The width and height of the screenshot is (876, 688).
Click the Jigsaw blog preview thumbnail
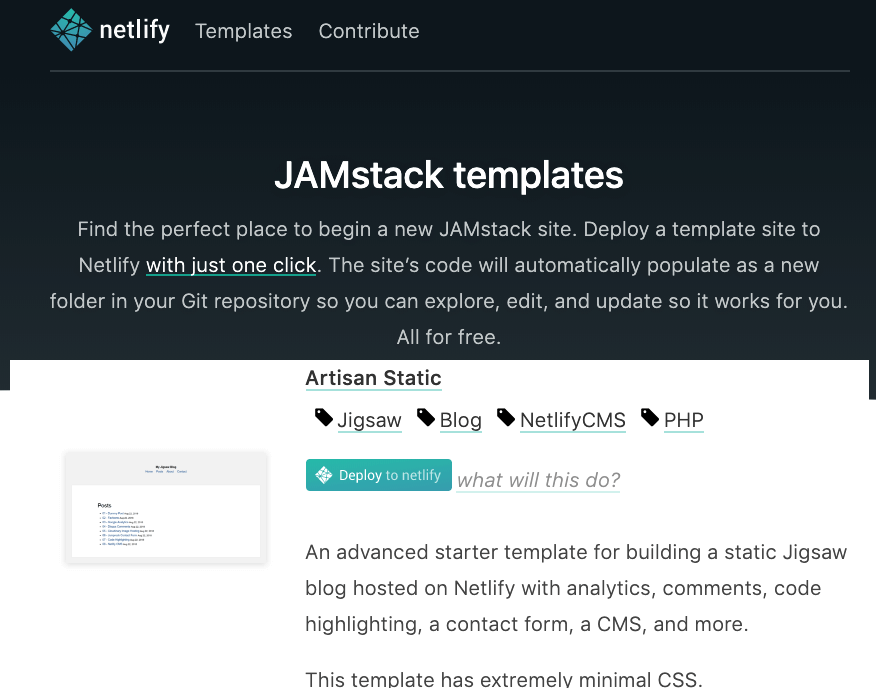click(x=165, y=507)
